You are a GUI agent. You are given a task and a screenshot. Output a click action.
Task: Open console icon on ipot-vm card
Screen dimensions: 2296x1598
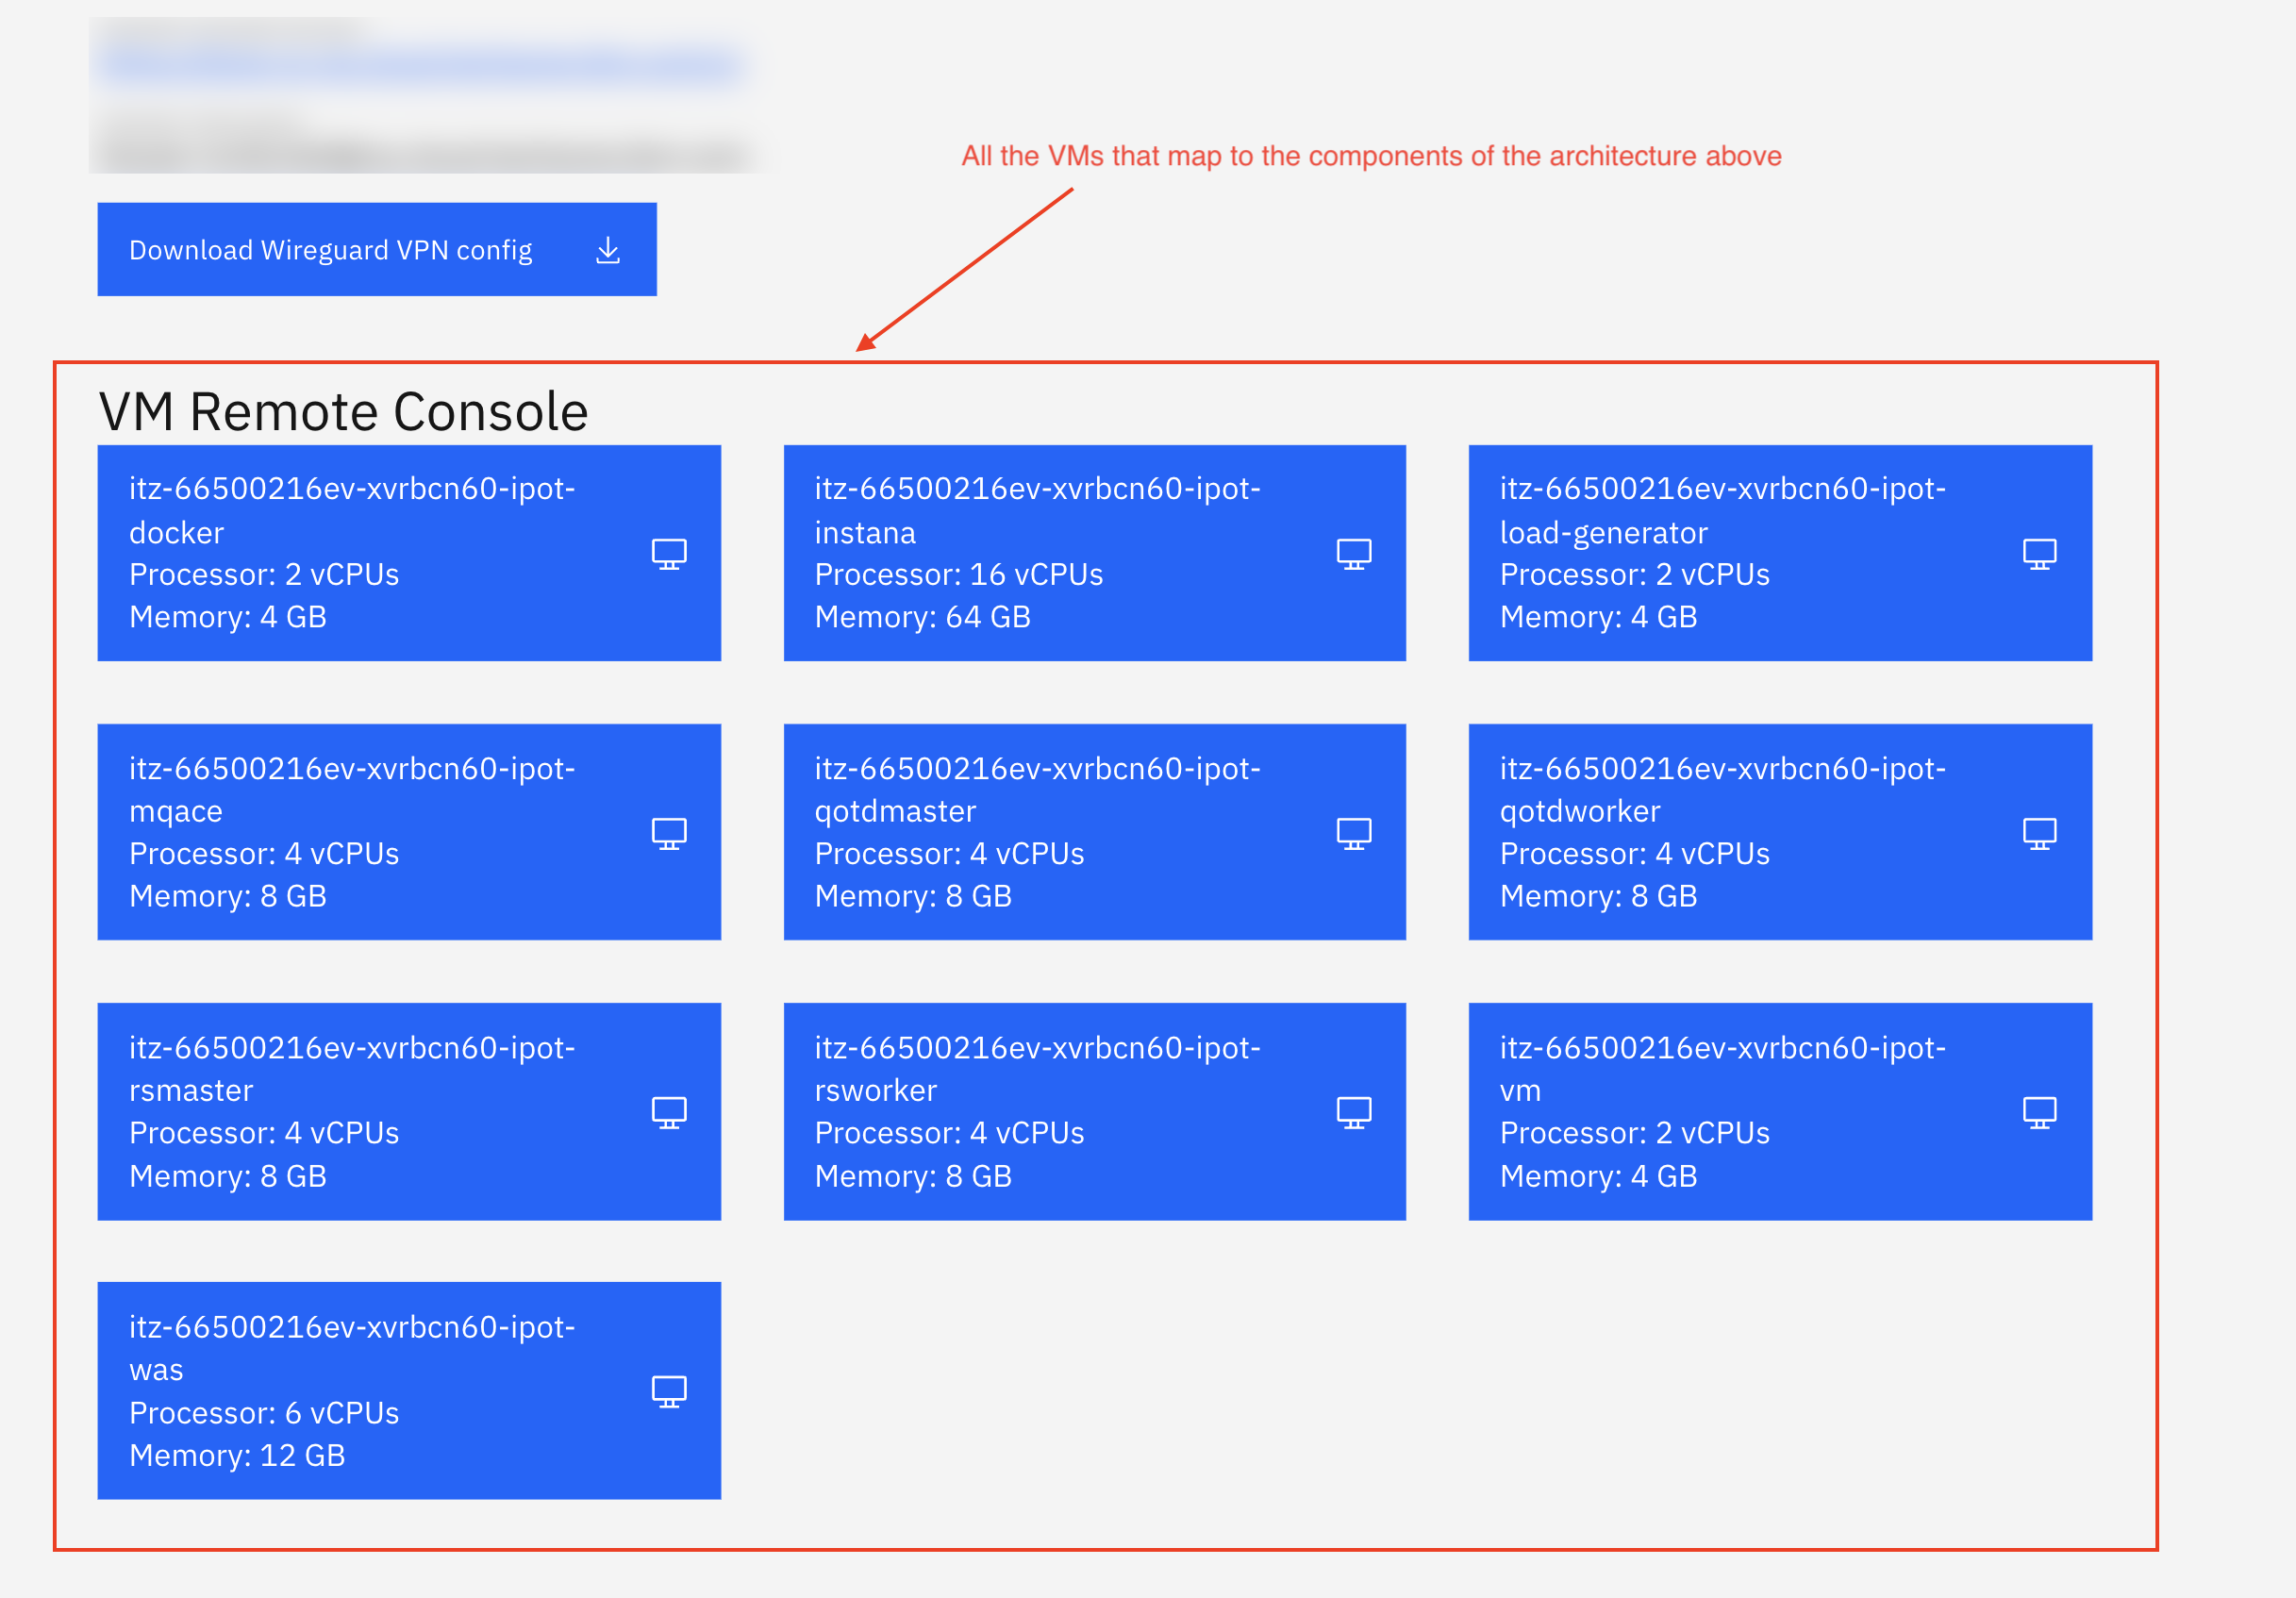[2039, 1111]
